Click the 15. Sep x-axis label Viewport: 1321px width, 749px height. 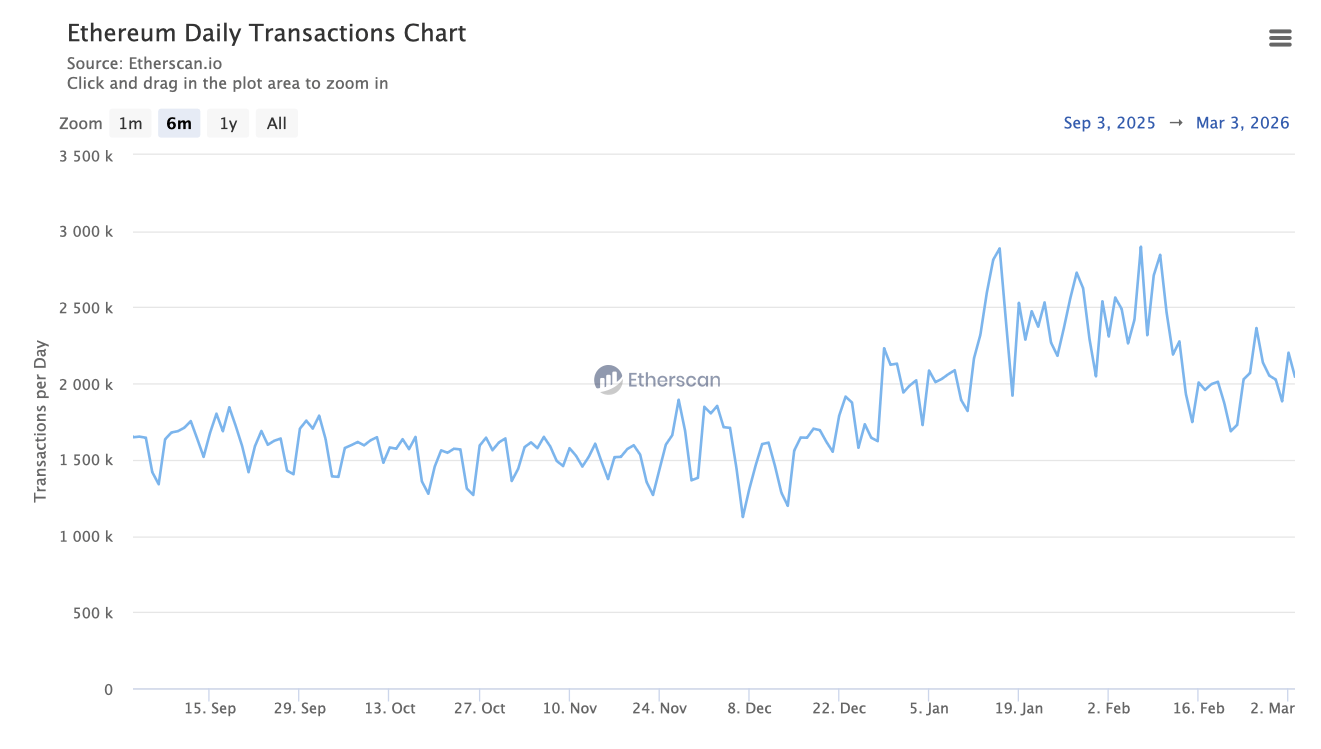point(210,708)
